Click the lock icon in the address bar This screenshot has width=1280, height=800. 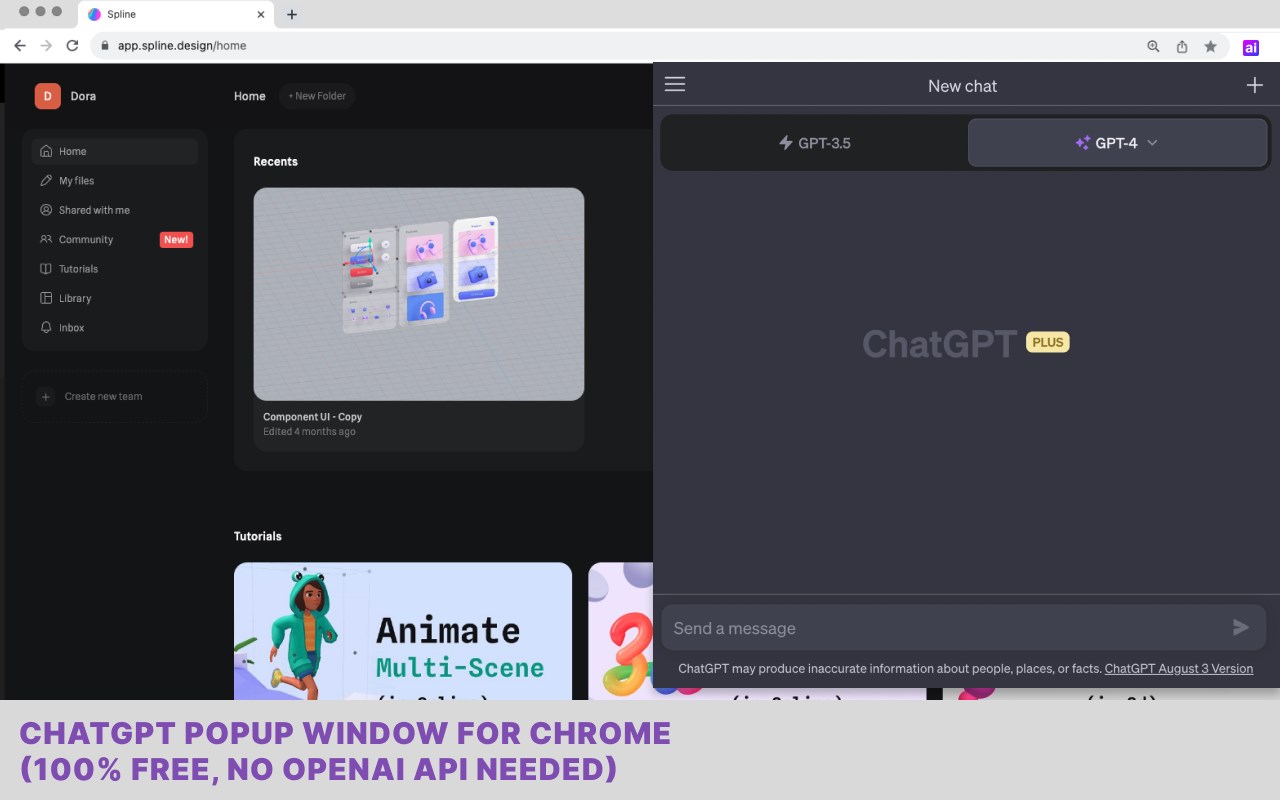(x=105, y=46)
